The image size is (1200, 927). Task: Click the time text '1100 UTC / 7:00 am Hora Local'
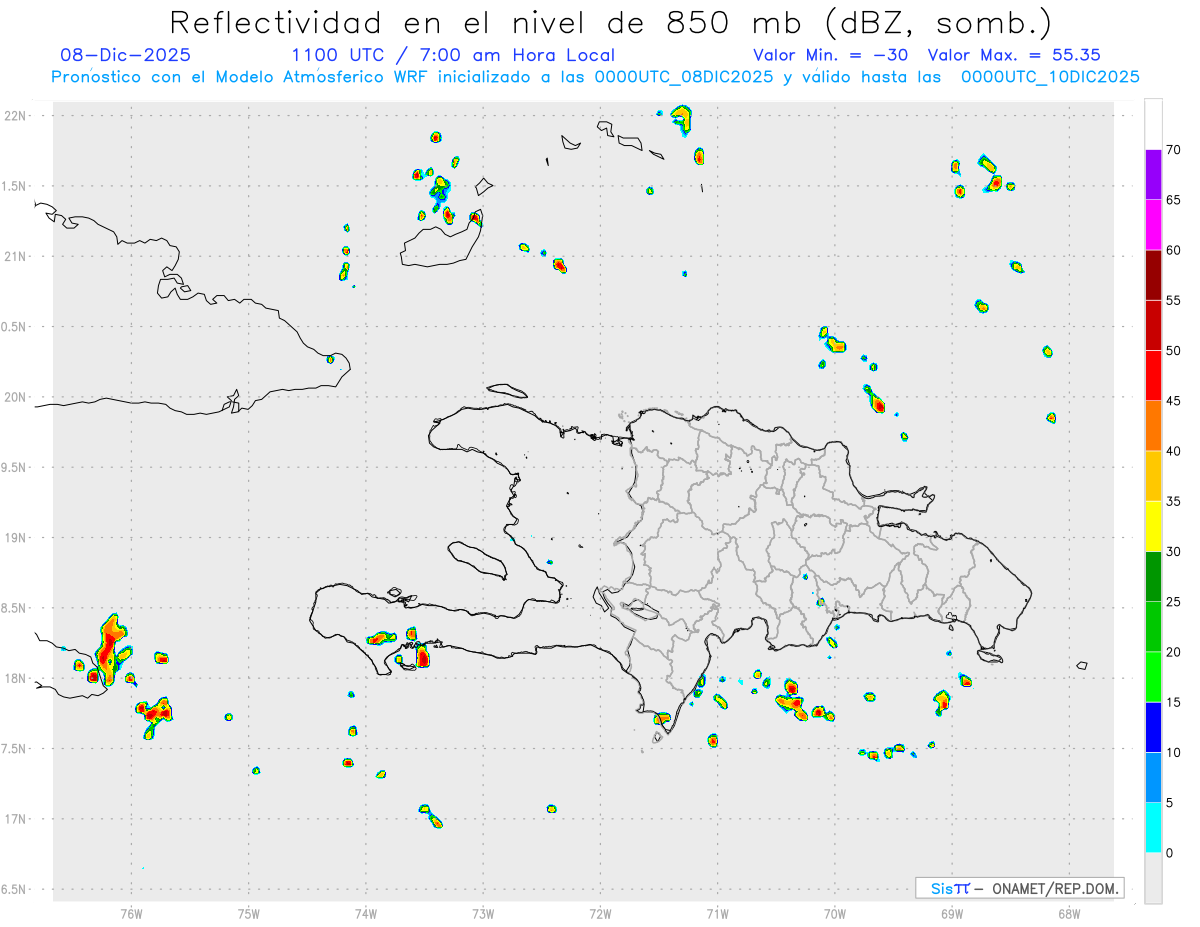coord(453,55)
